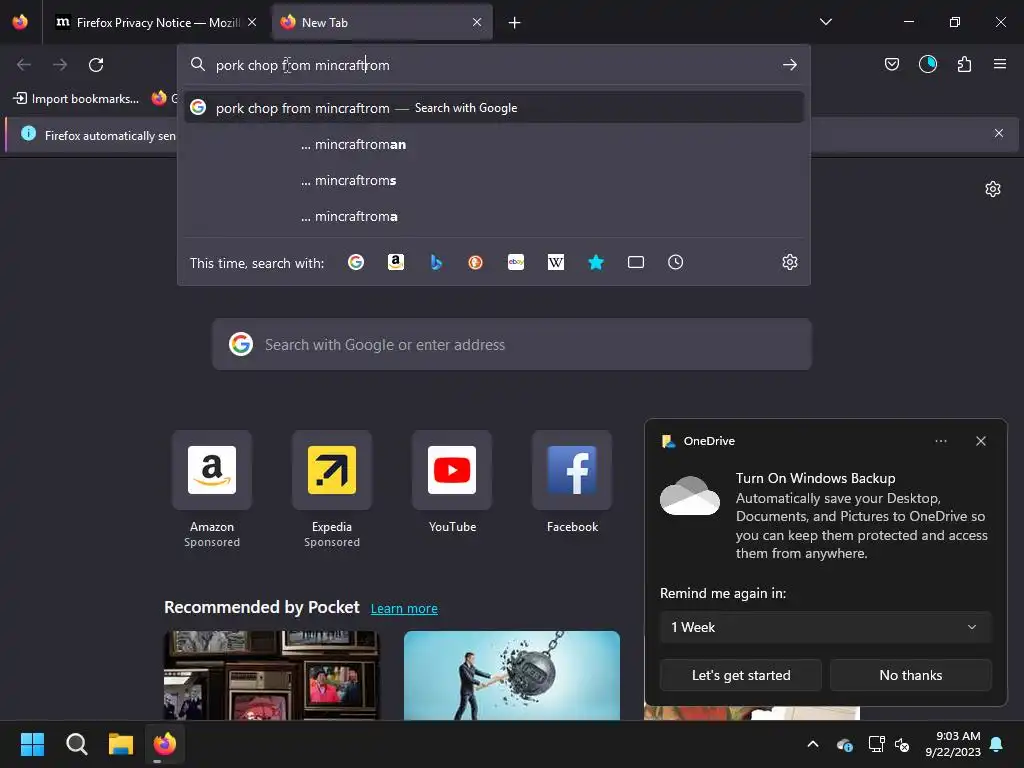The height and width of the screenshot is (768, 1024).
Task: Open the new tab personalize gear
Action: click(993, 189)
